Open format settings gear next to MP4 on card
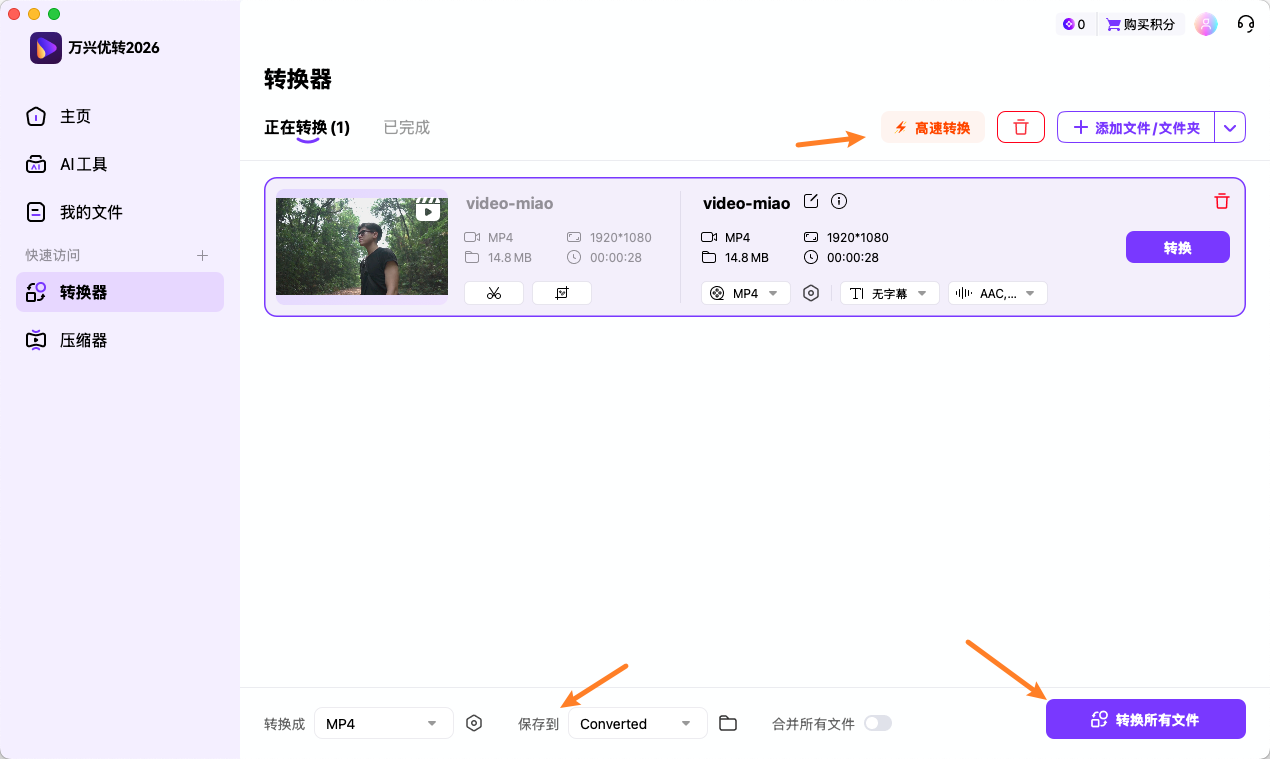Screen dimensions: 1270x759 [811, 293]
